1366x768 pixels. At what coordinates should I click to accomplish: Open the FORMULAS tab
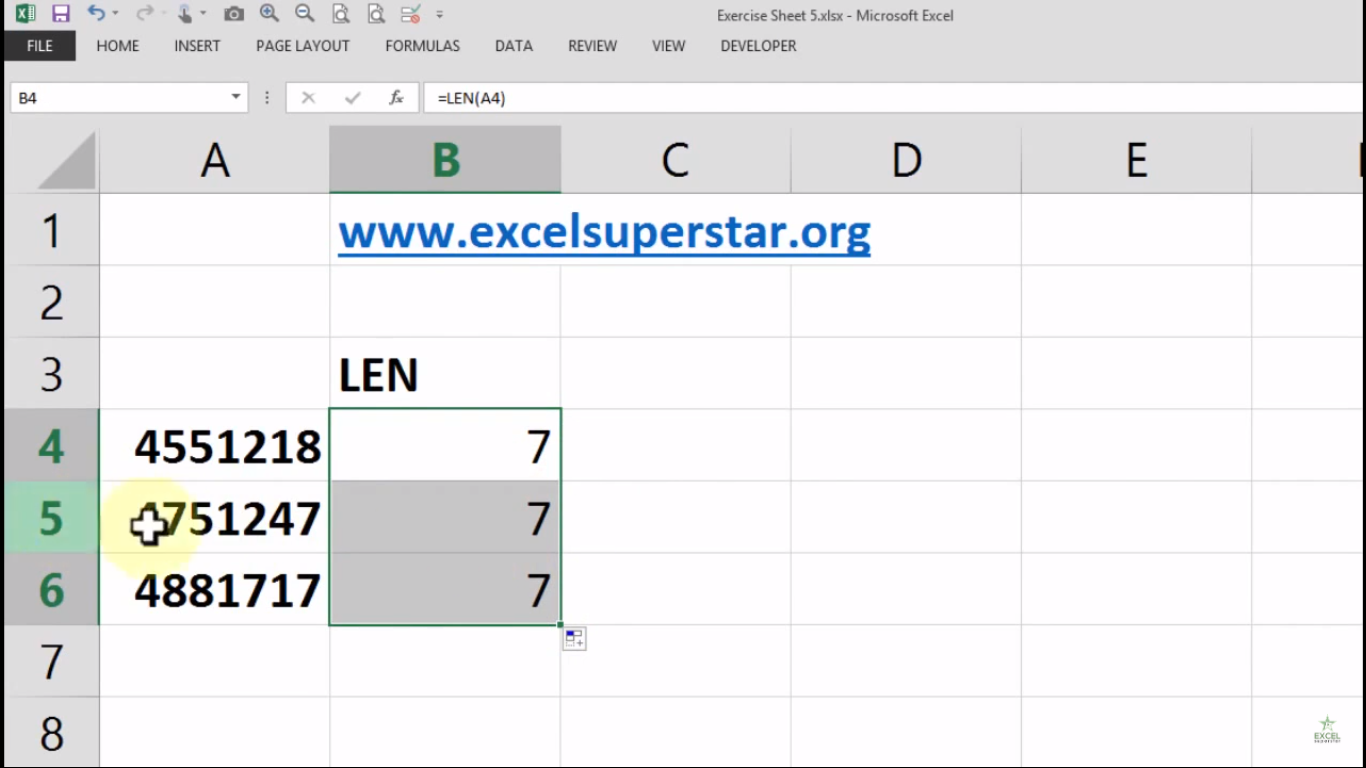click(x=423, y=46)
